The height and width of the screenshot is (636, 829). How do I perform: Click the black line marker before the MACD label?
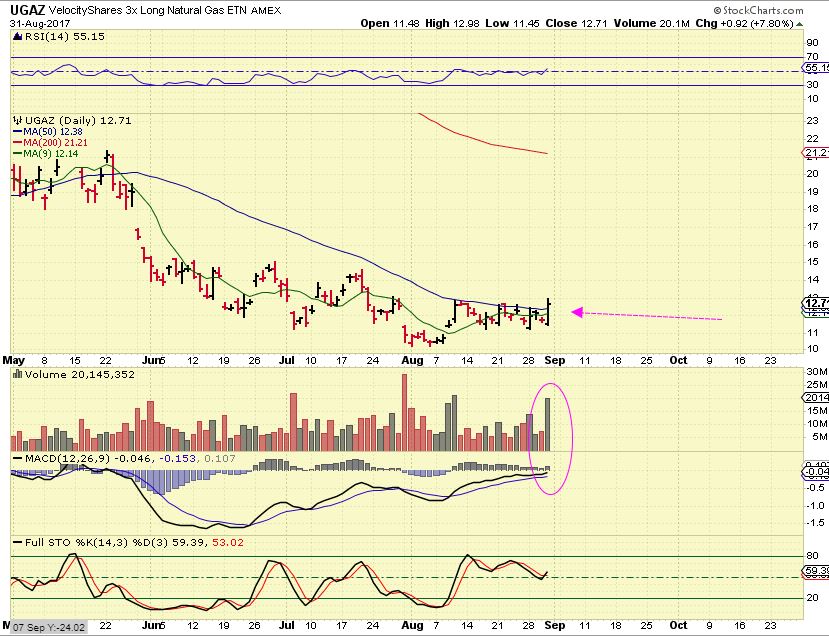[x=17, y=459]
